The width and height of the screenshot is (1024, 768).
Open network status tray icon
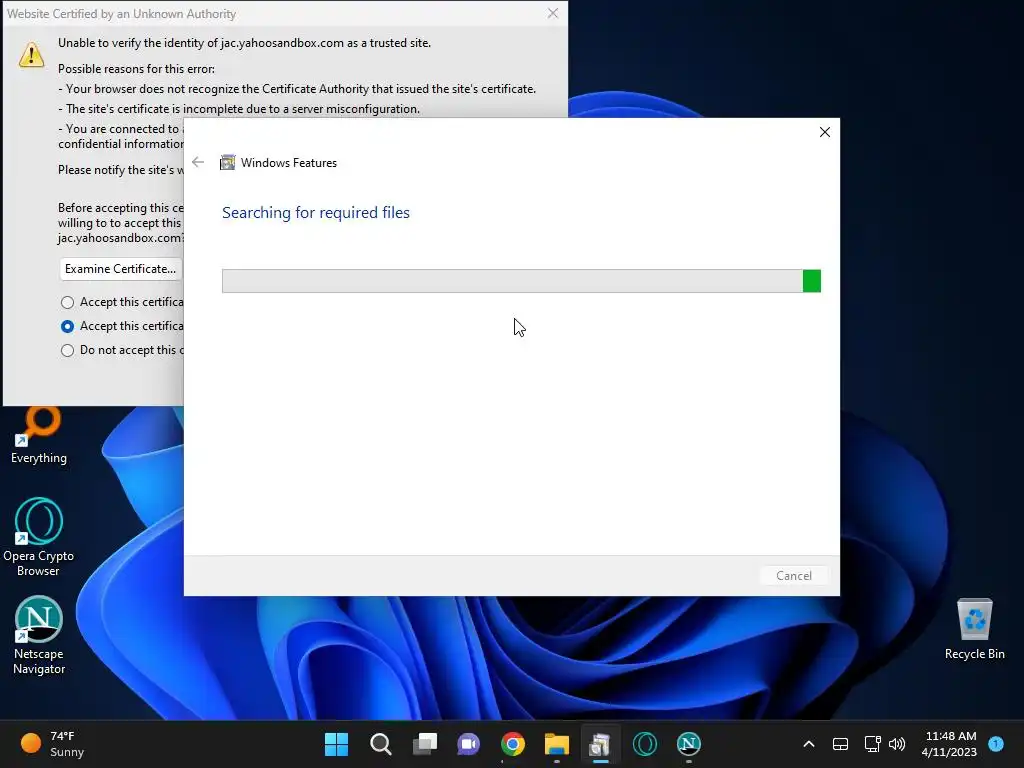click(x=872, y=744)
